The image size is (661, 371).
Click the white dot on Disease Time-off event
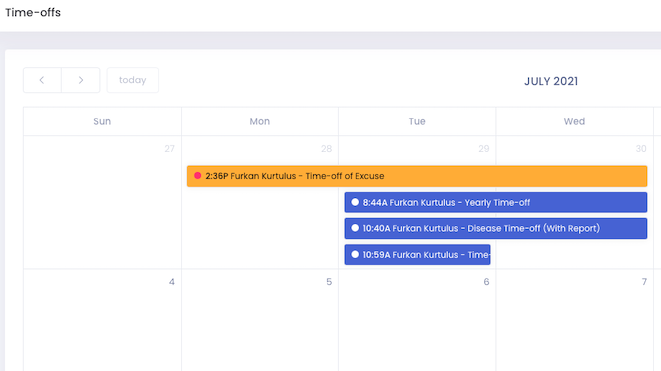[x=355, y=228]
